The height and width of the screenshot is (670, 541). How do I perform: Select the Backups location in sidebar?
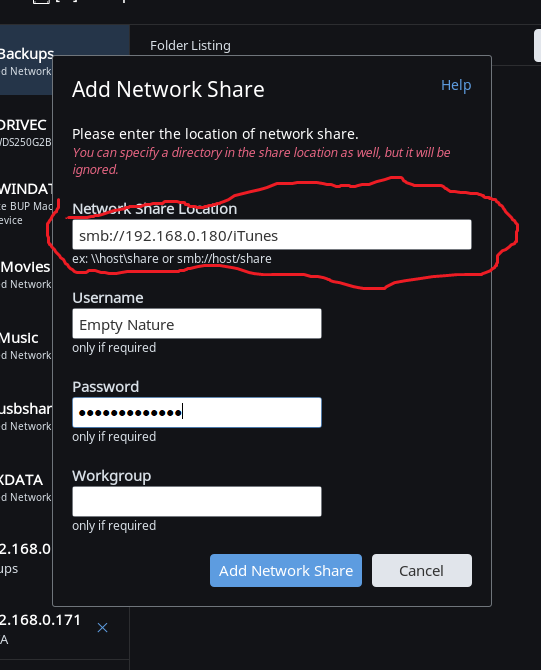(x=26, y=61)
